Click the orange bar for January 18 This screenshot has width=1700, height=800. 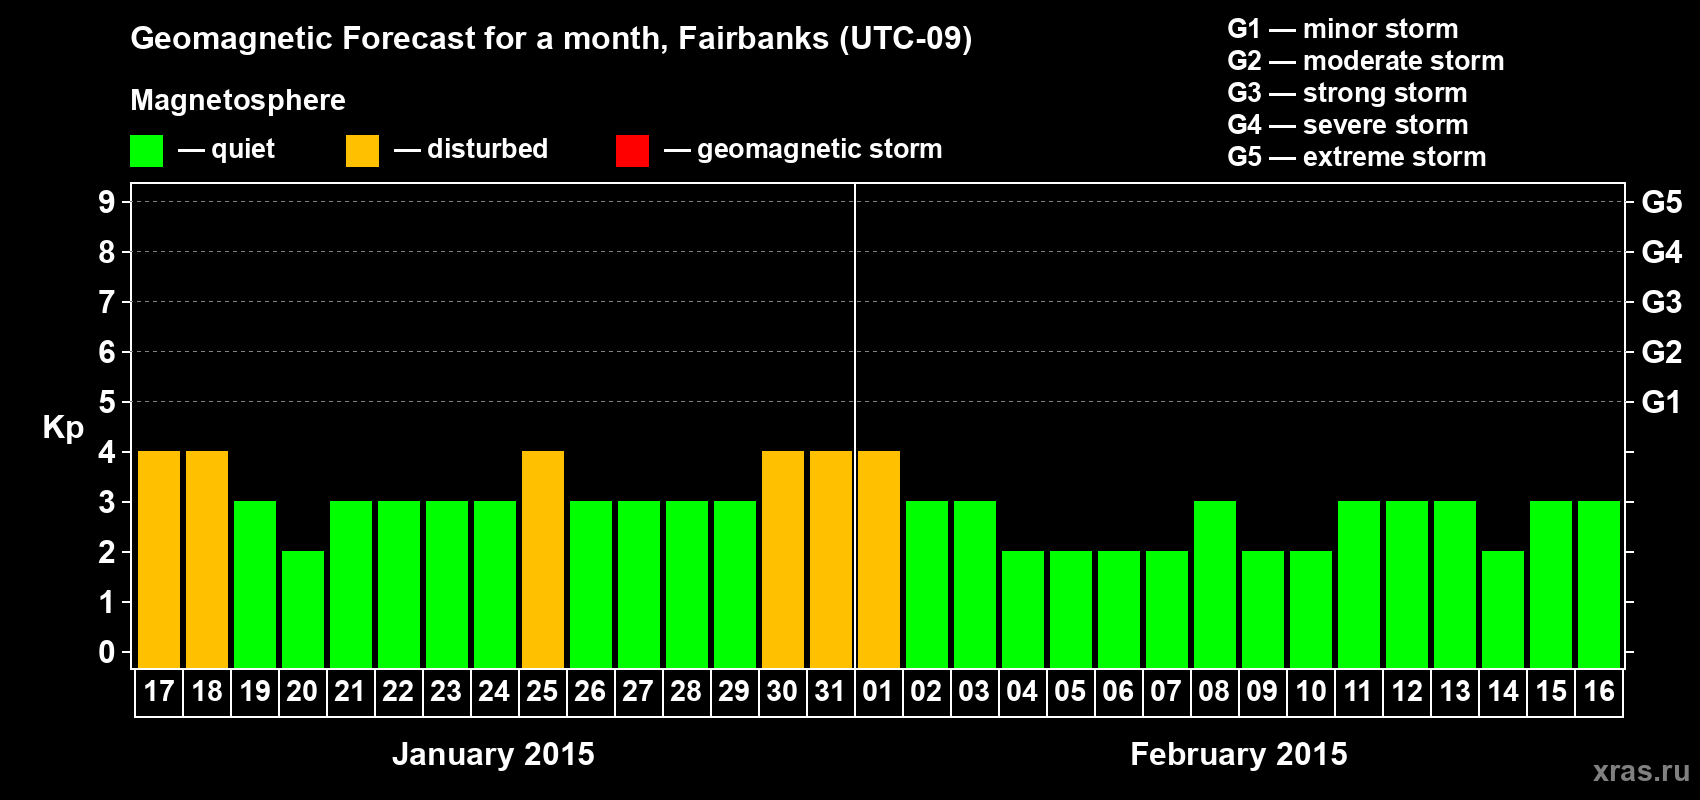pos(207,560)
